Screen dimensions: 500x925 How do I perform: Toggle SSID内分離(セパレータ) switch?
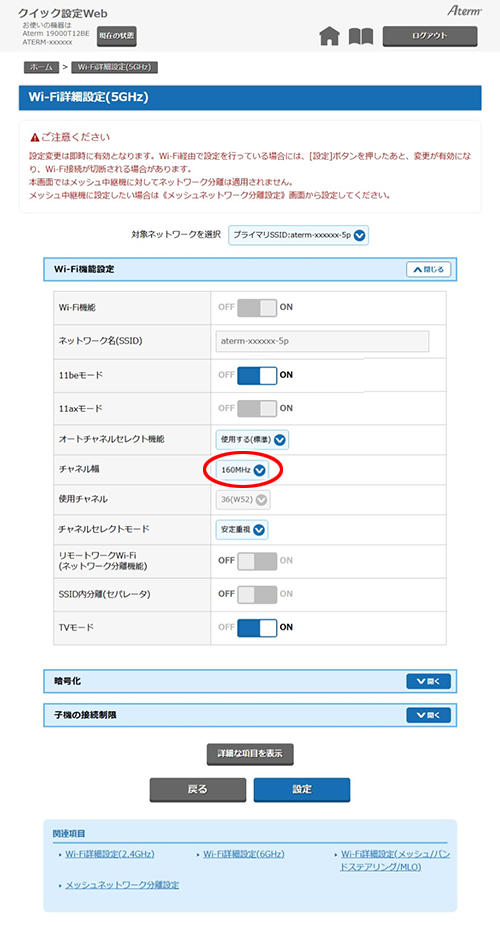[257, 594]
